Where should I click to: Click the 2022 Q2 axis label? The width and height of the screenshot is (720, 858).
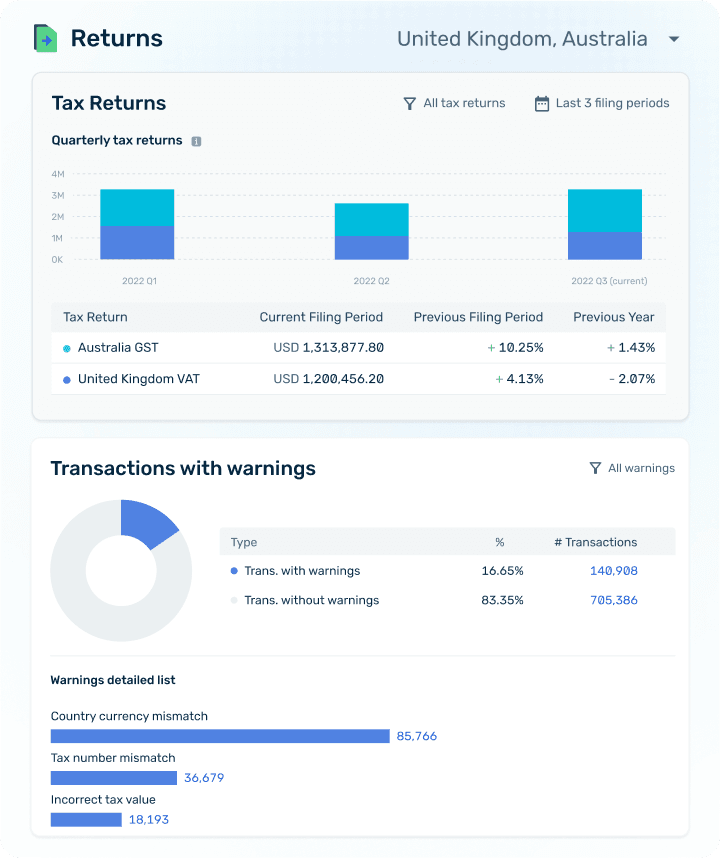click(371, 281)
